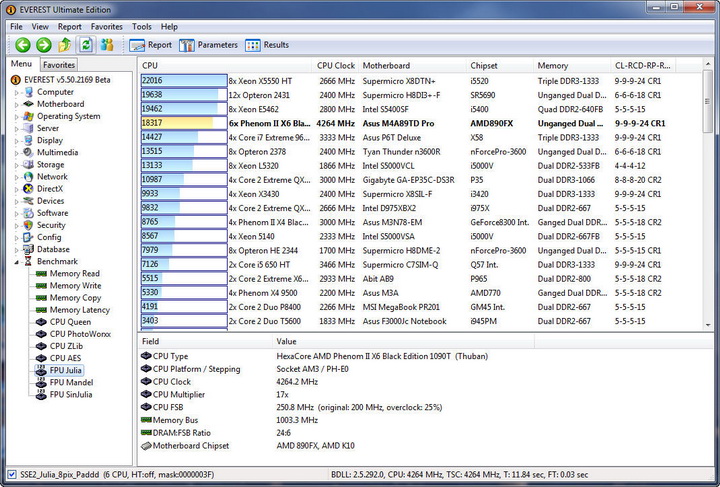The image size is (720, 487).
Task: Open the File menu
Action: pos(16,27)
